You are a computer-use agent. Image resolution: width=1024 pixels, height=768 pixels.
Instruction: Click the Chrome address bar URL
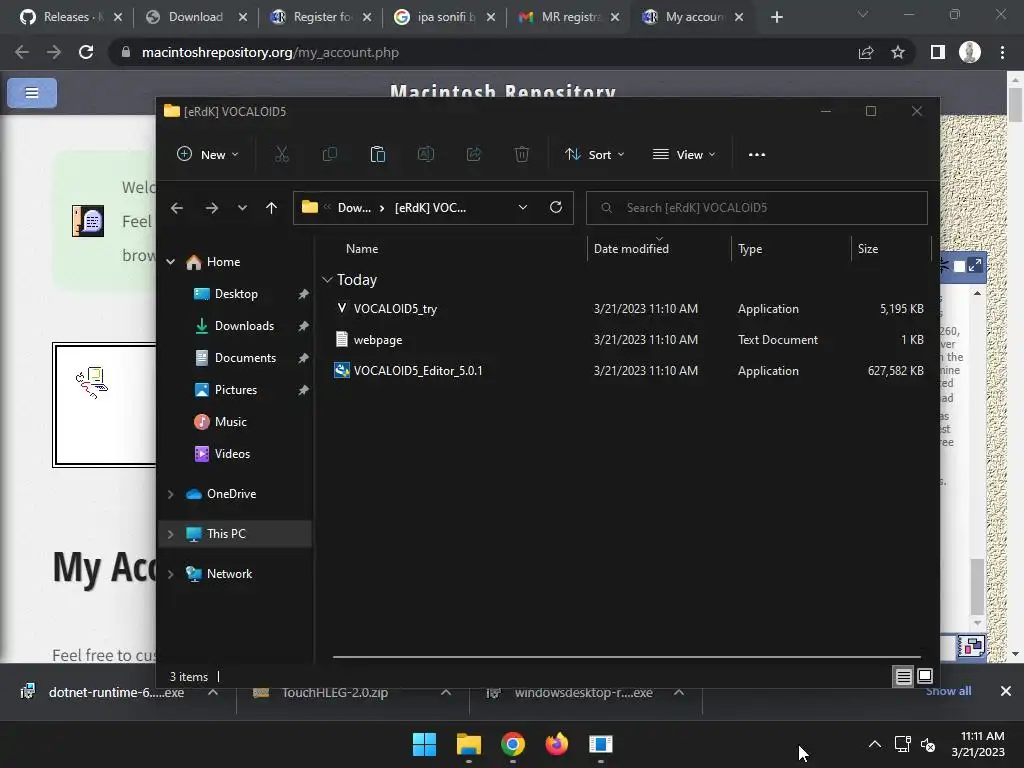click(270, 52)
